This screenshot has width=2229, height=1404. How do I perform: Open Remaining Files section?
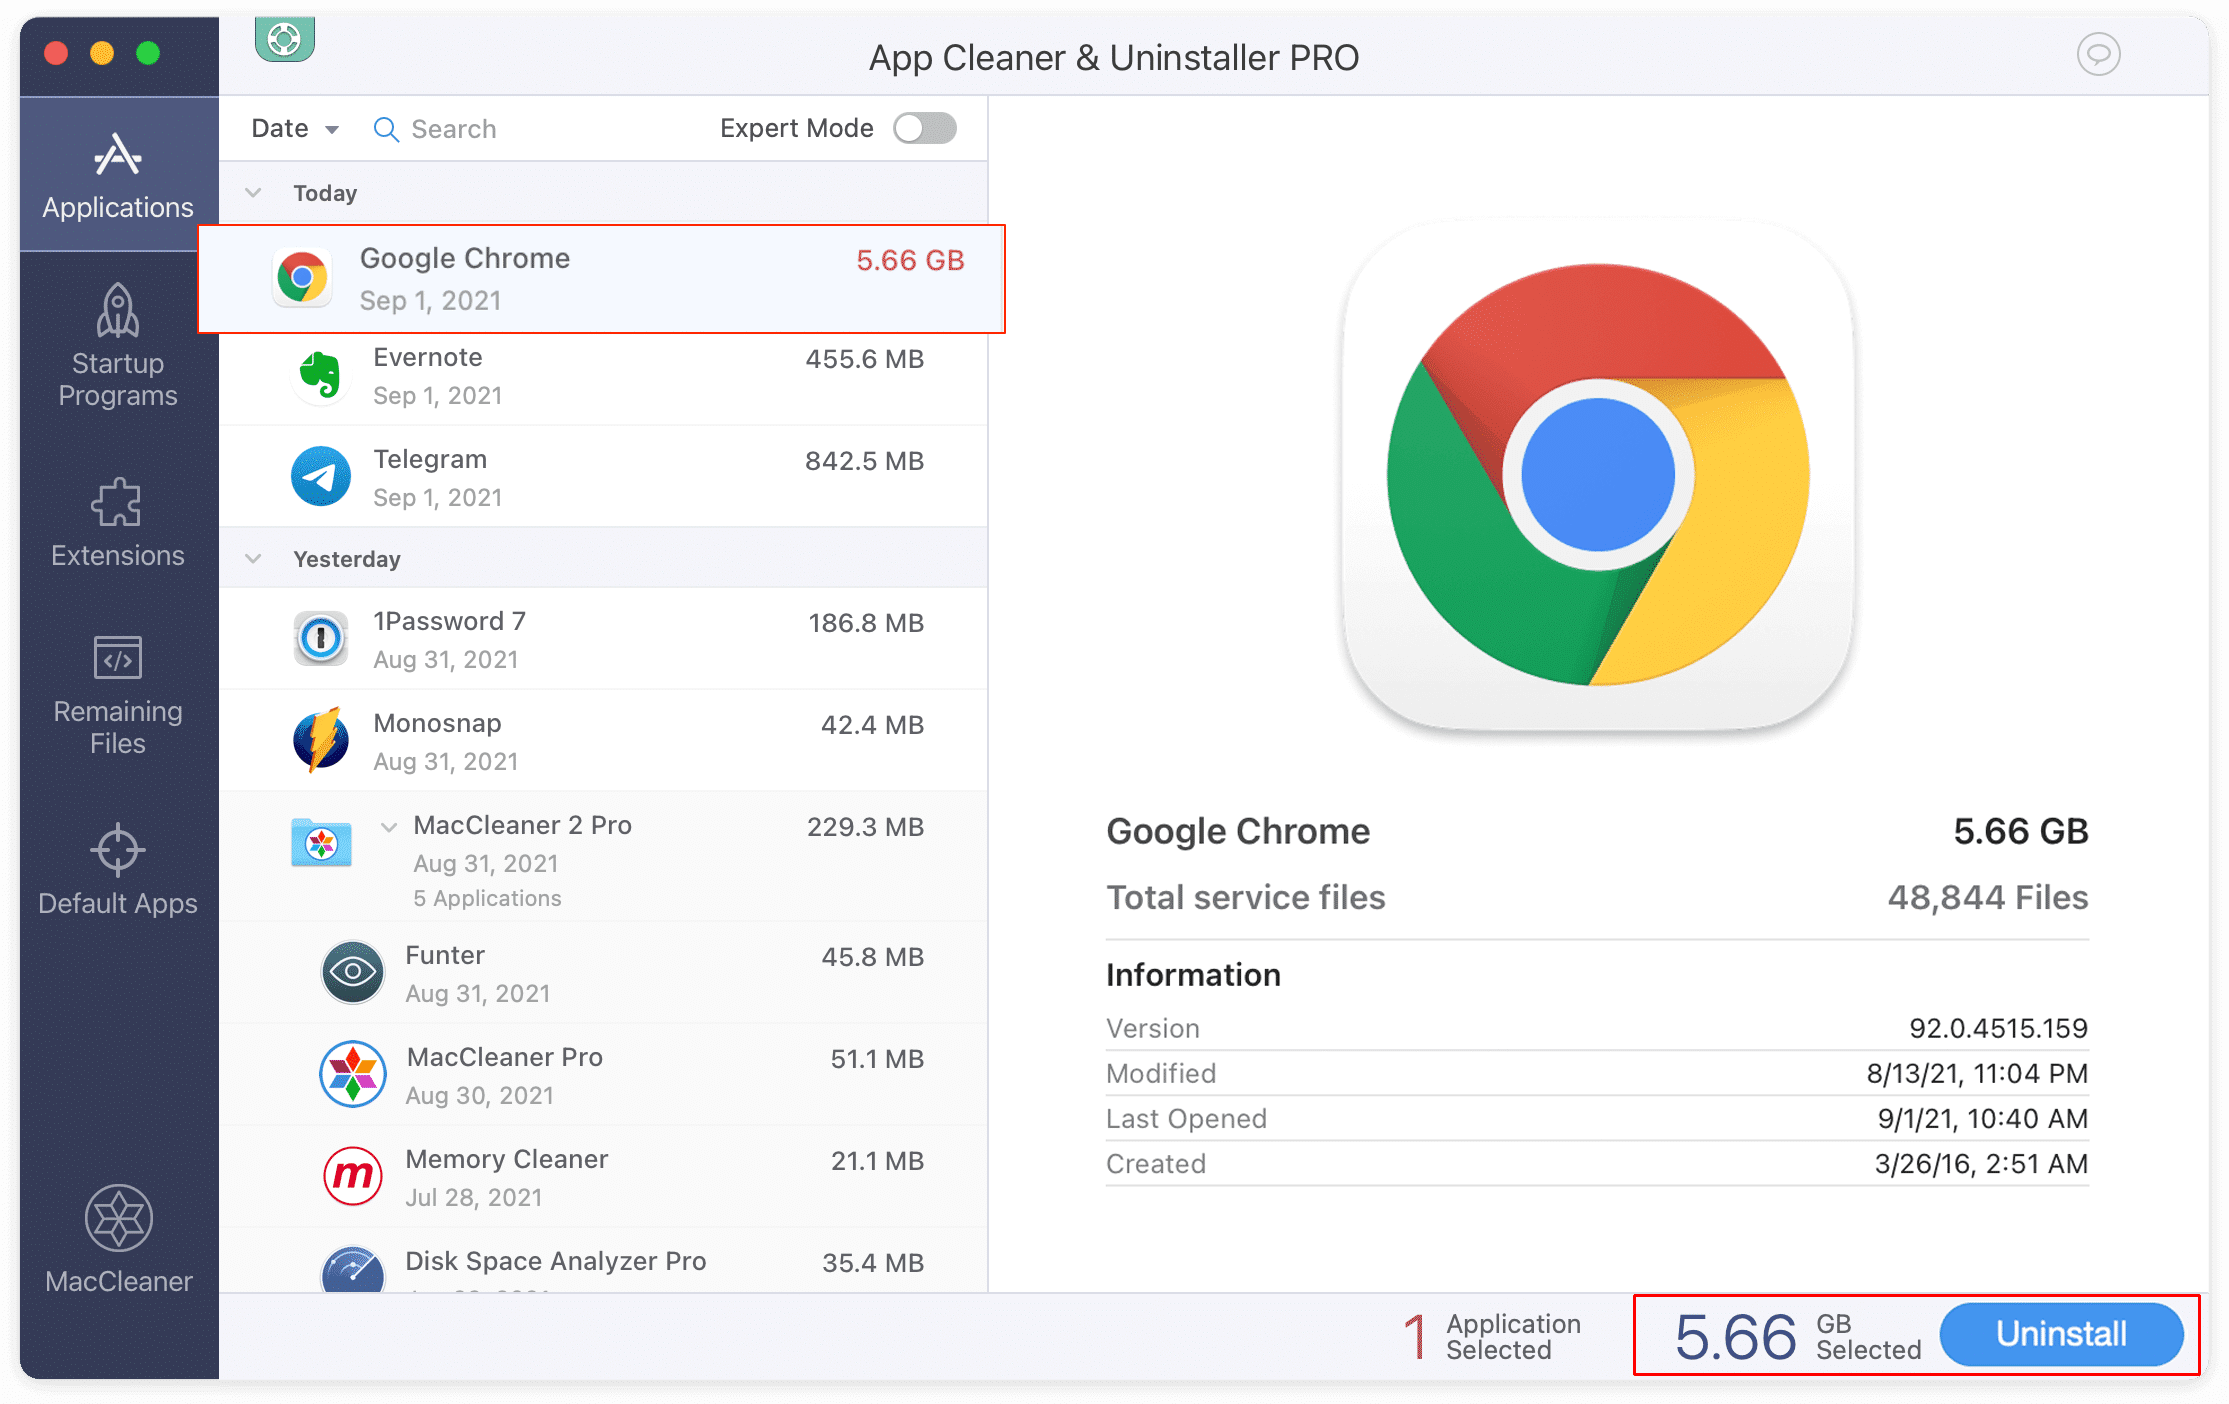tap(118, 695)
